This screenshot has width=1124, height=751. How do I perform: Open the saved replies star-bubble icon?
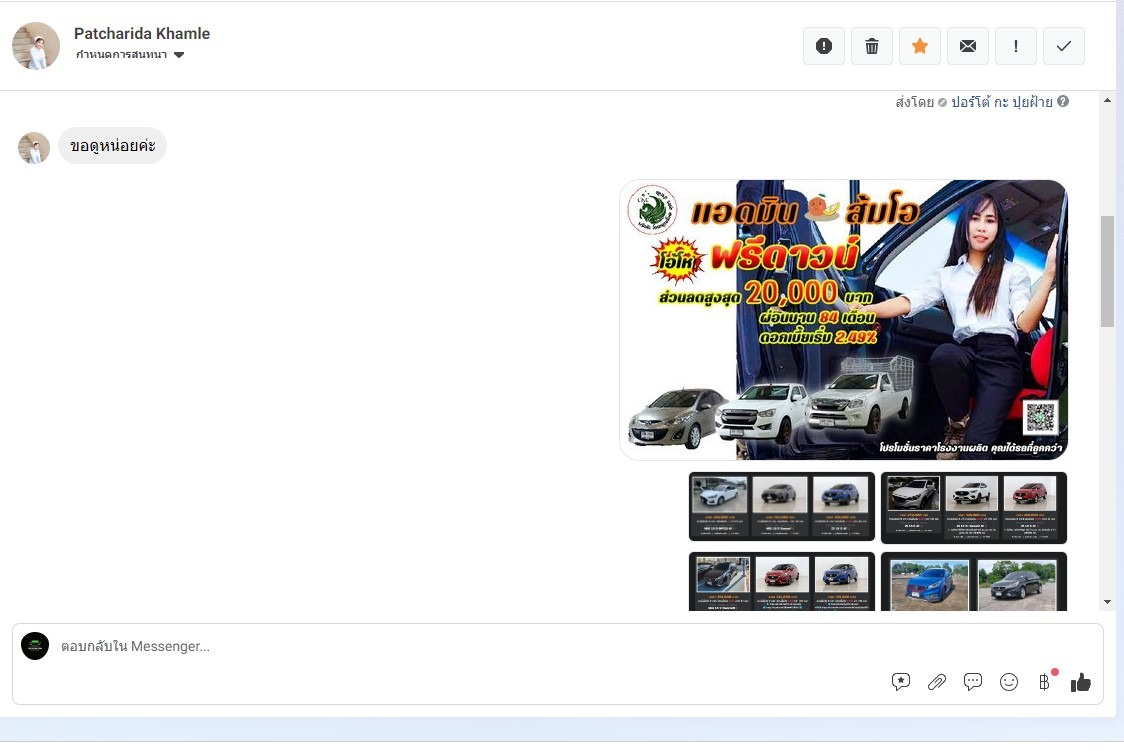coord(901,682)
